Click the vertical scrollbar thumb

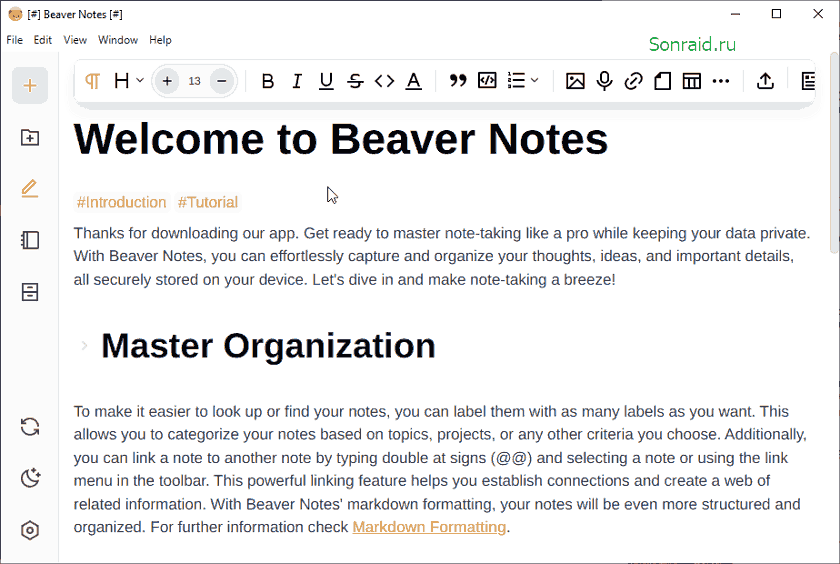834,153
